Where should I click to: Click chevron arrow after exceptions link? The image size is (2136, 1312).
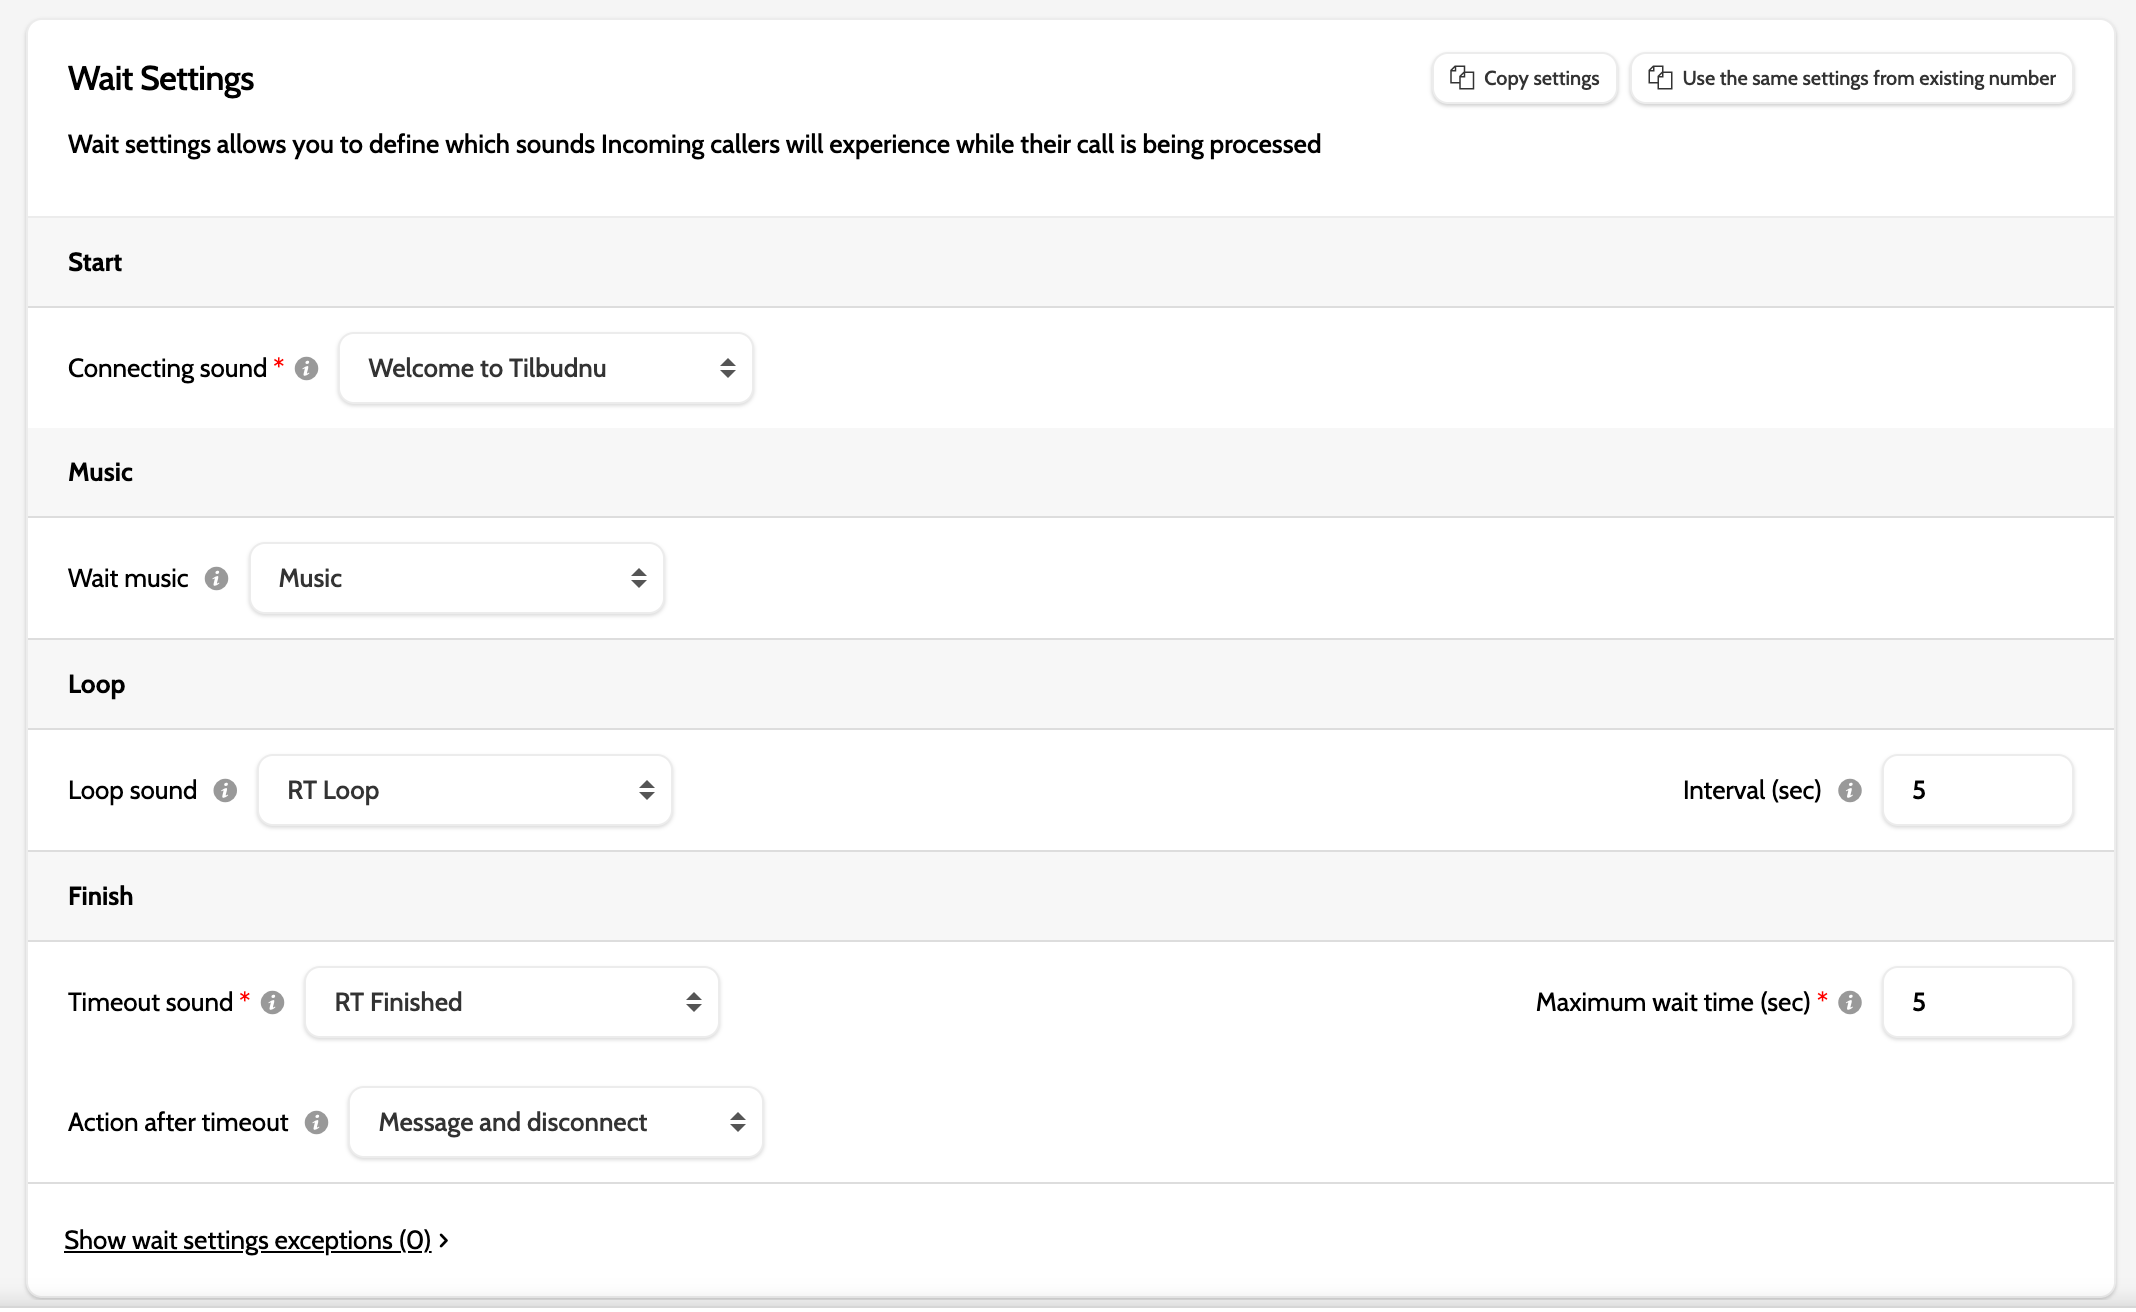(444, 1241)
